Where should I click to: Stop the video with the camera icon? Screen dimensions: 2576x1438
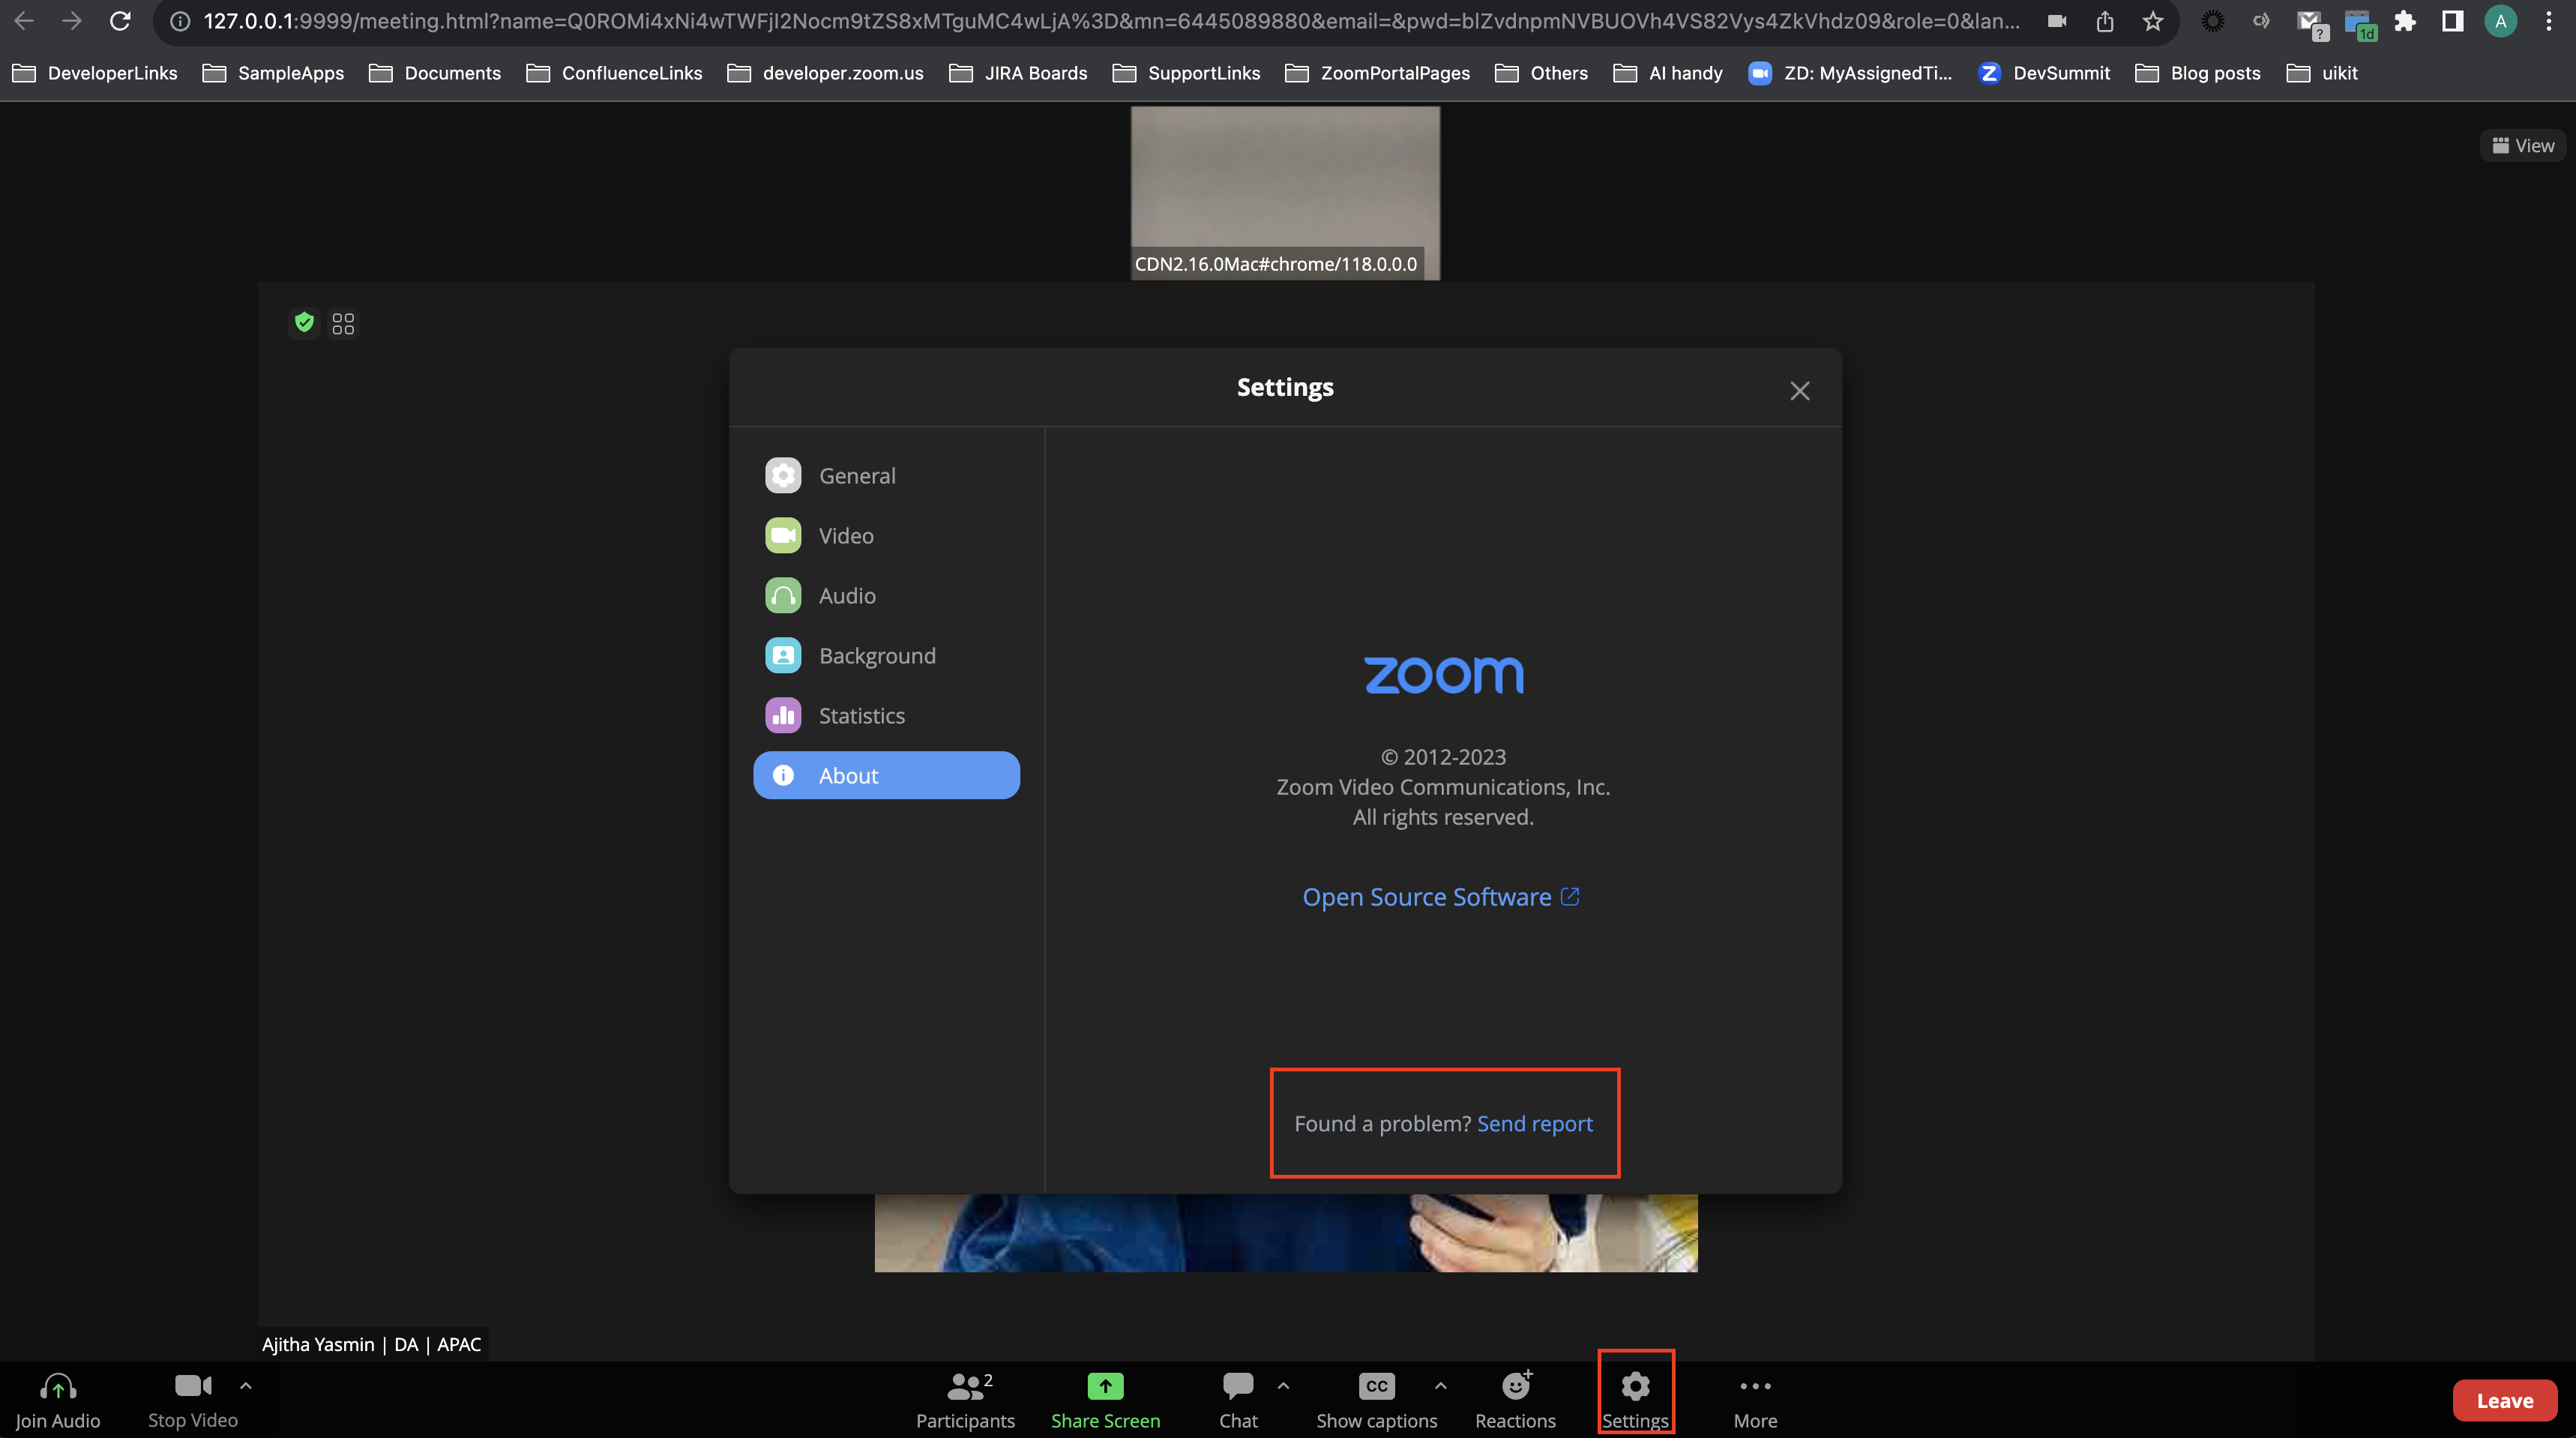click(x=193, y=1386)
